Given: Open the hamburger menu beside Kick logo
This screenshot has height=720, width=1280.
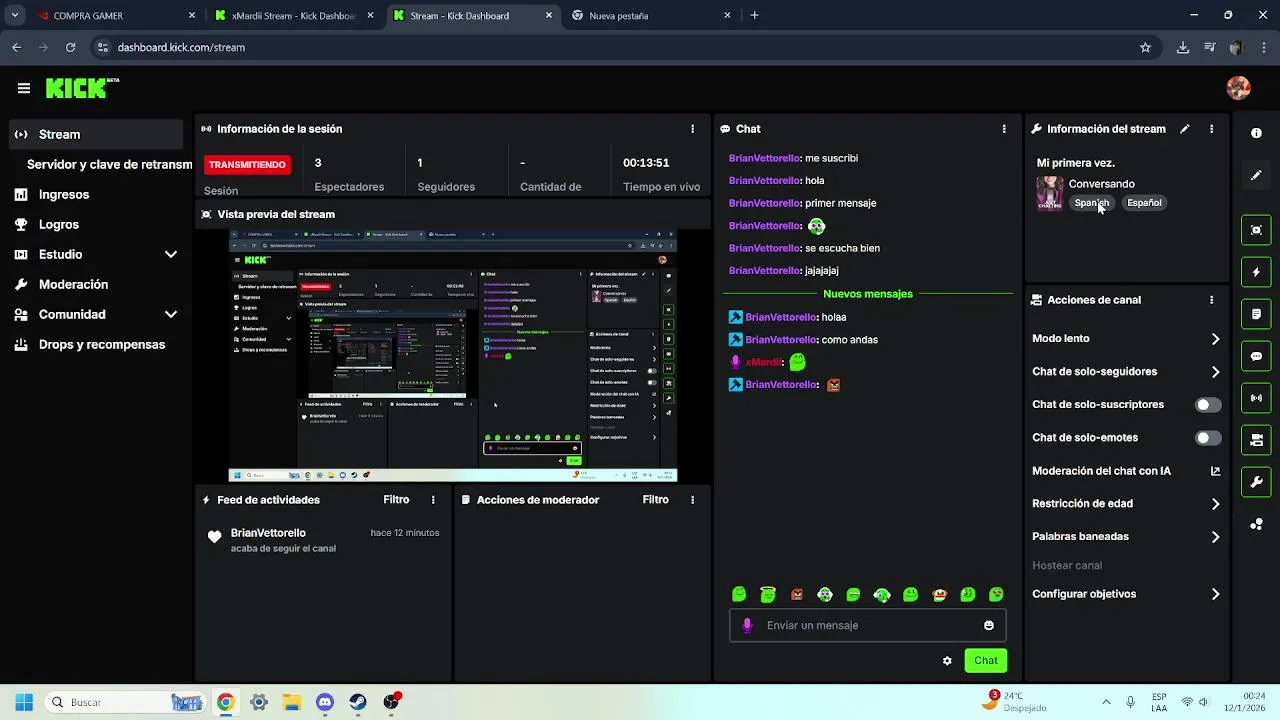Looking at the screenshot, I should (23, 88).
